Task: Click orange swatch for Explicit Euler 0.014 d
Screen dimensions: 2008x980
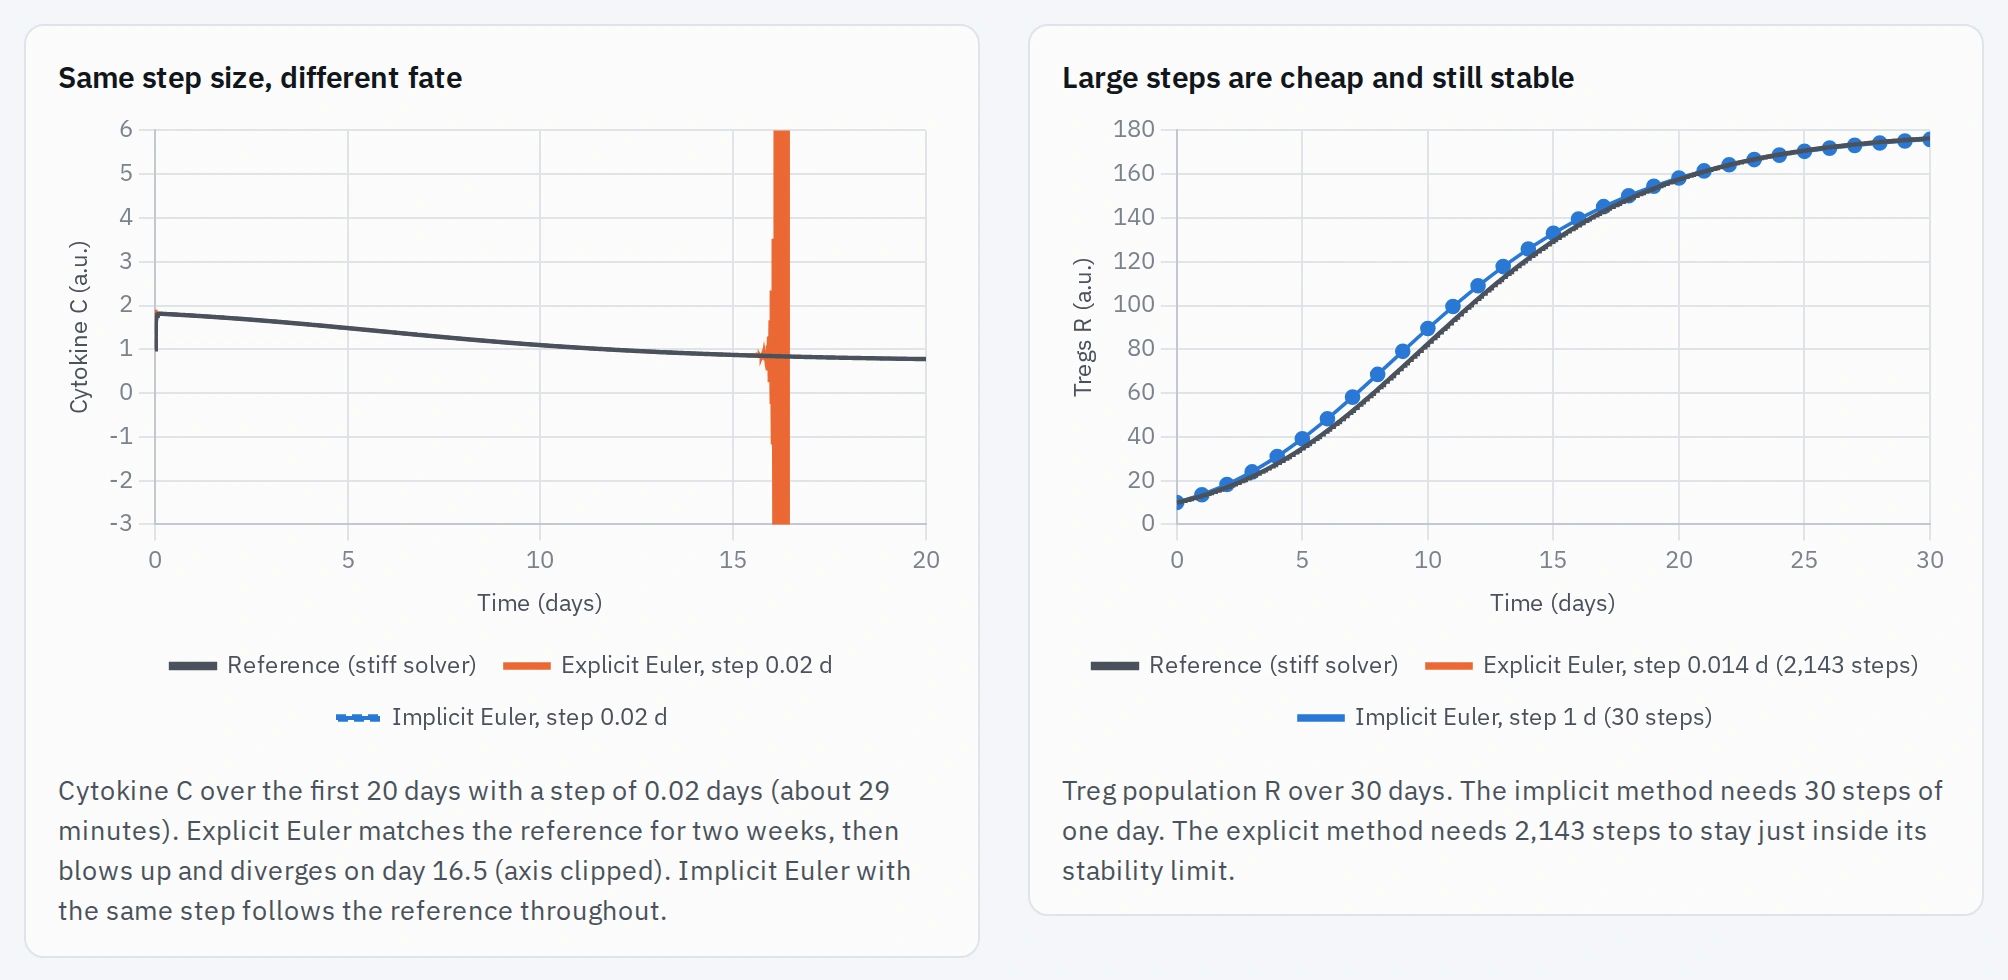Action: [x=1448, y=665]
